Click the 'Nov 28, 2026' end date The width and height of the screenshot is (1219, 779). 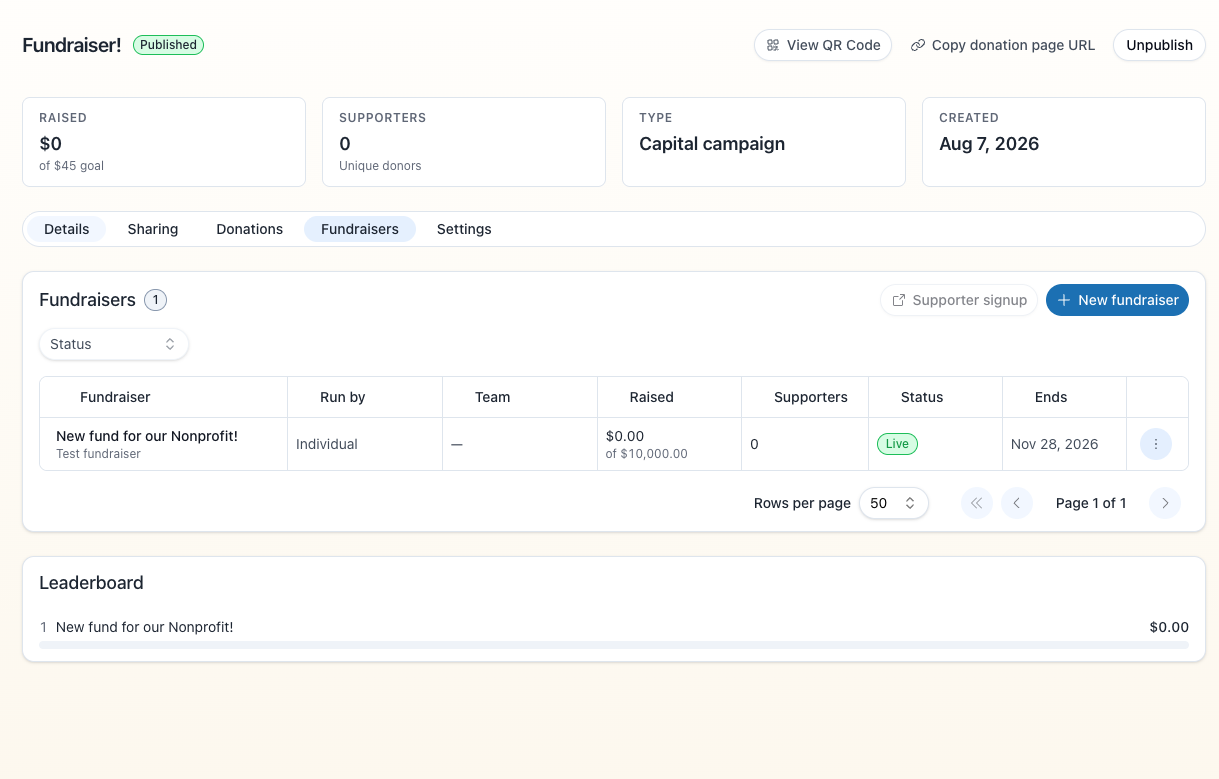click(x=1055, y=444)
